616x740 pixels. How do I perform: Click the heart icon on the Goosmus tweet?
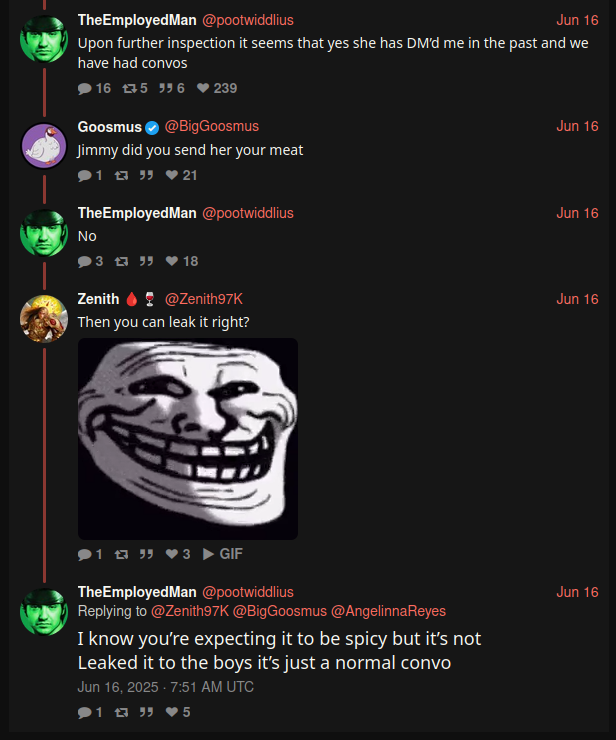[x=172, y=175]
